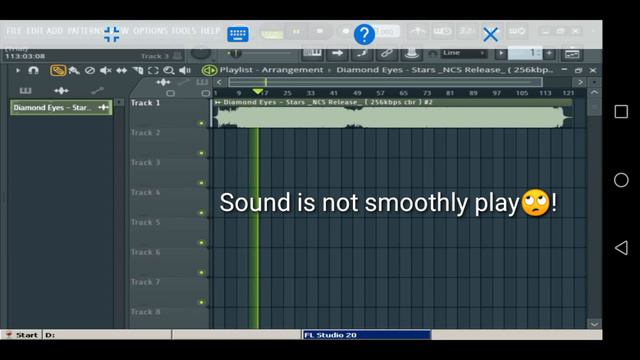640x360 pixels.
Task: Toggle mute dot on Track 1
Action: pos(201,123)
